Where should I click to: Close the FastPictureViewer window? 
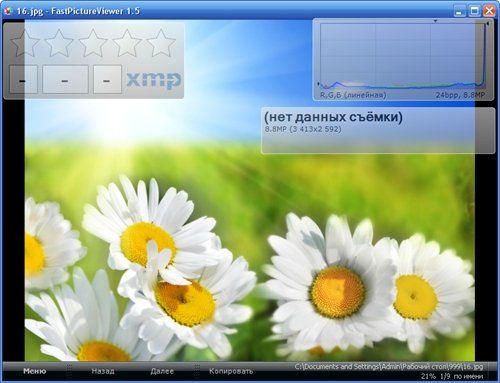pos(489,11)
